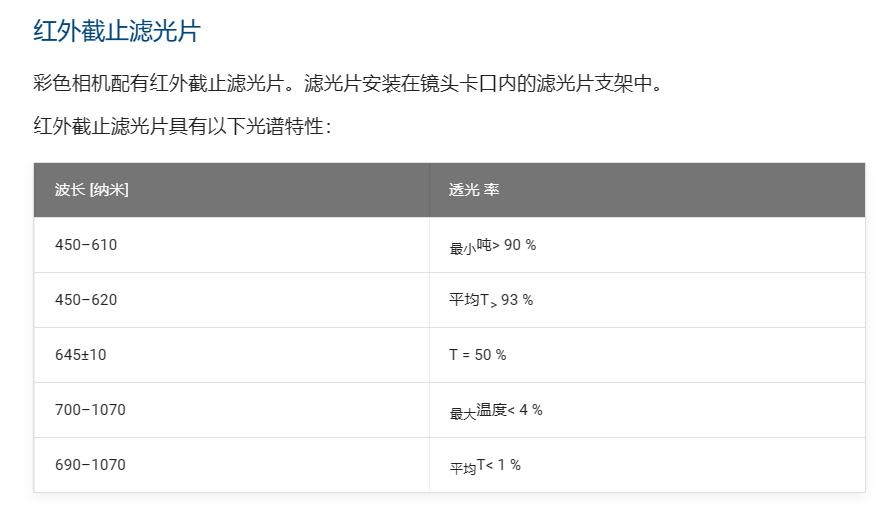This screenshot has height=513, width=895.
Task: Click the 波长 [纳米] column header
Action: coord(92,189)
